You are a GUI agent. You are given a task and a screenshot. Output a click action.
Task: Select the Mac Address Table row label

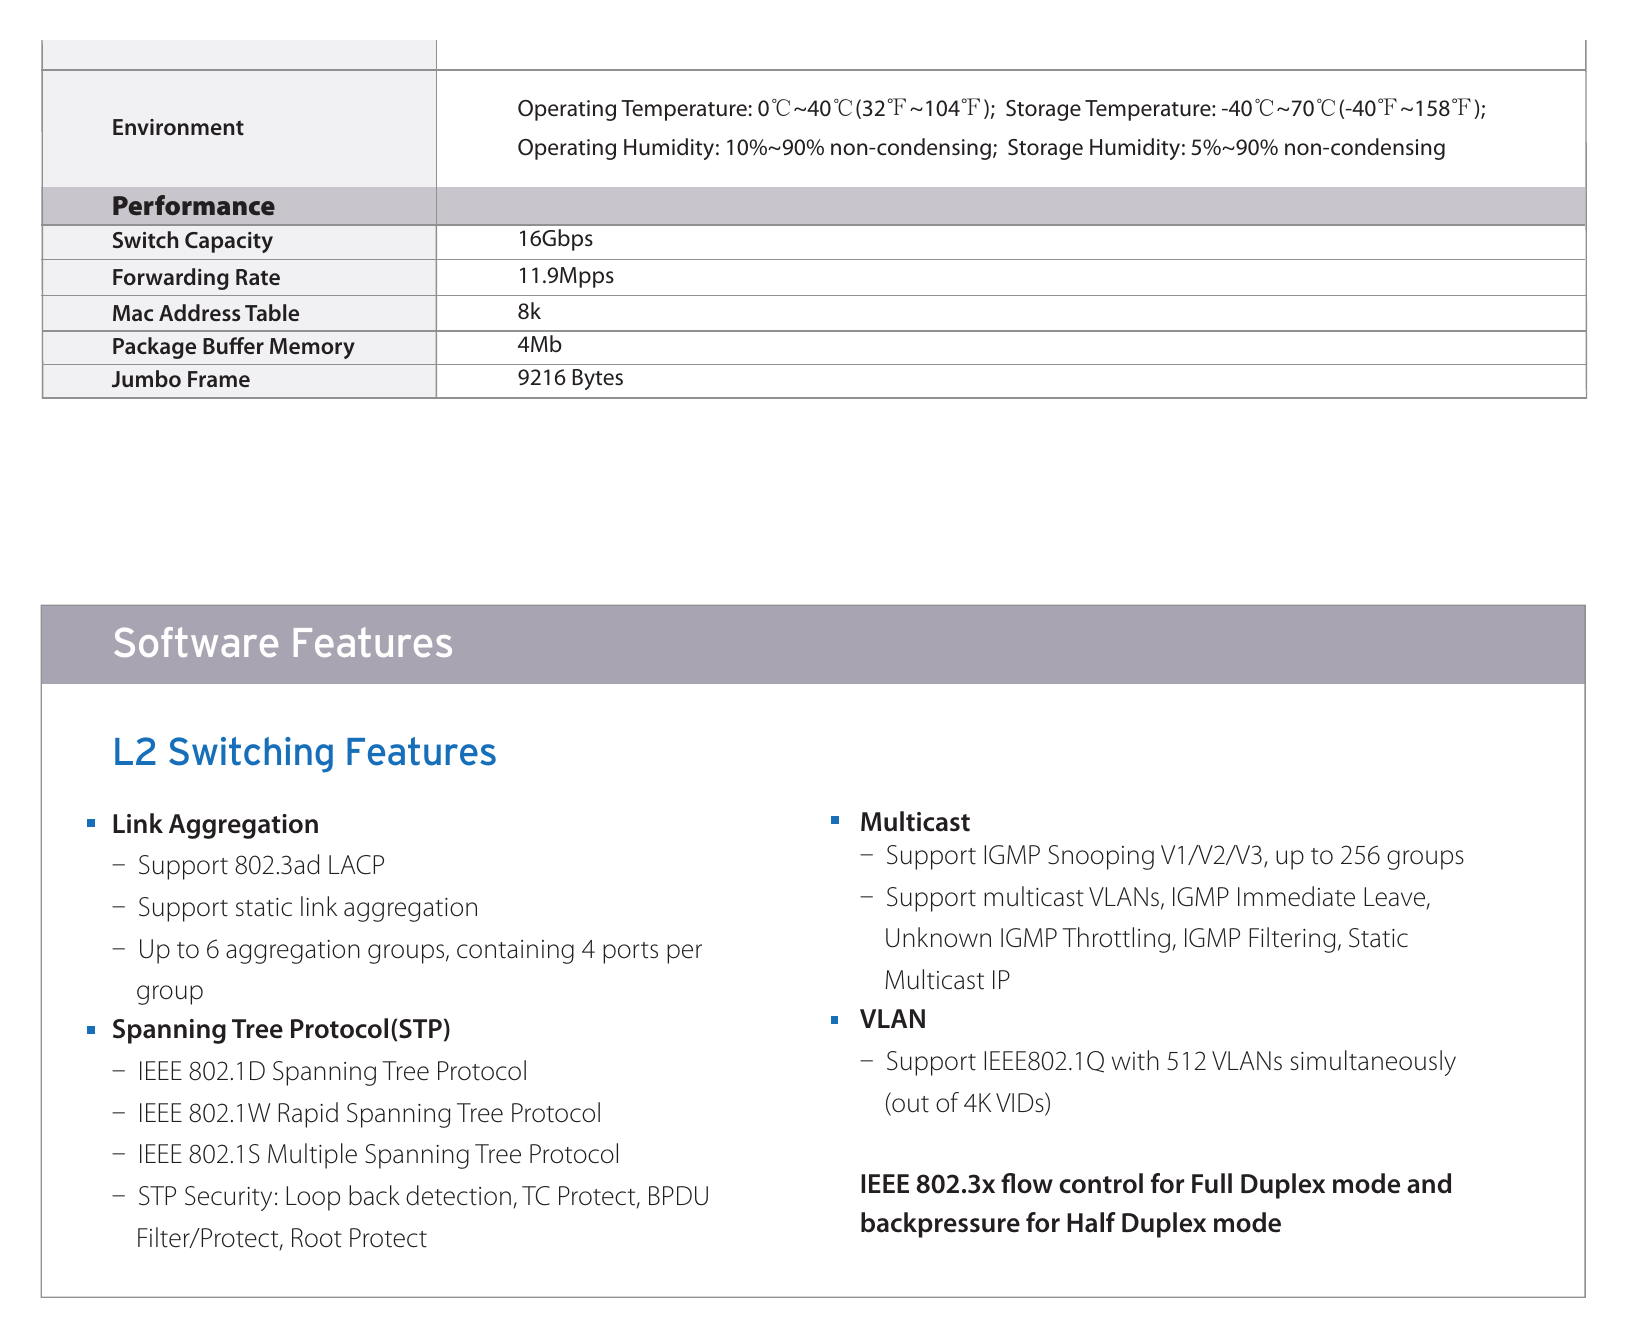[x=206, y=313]
